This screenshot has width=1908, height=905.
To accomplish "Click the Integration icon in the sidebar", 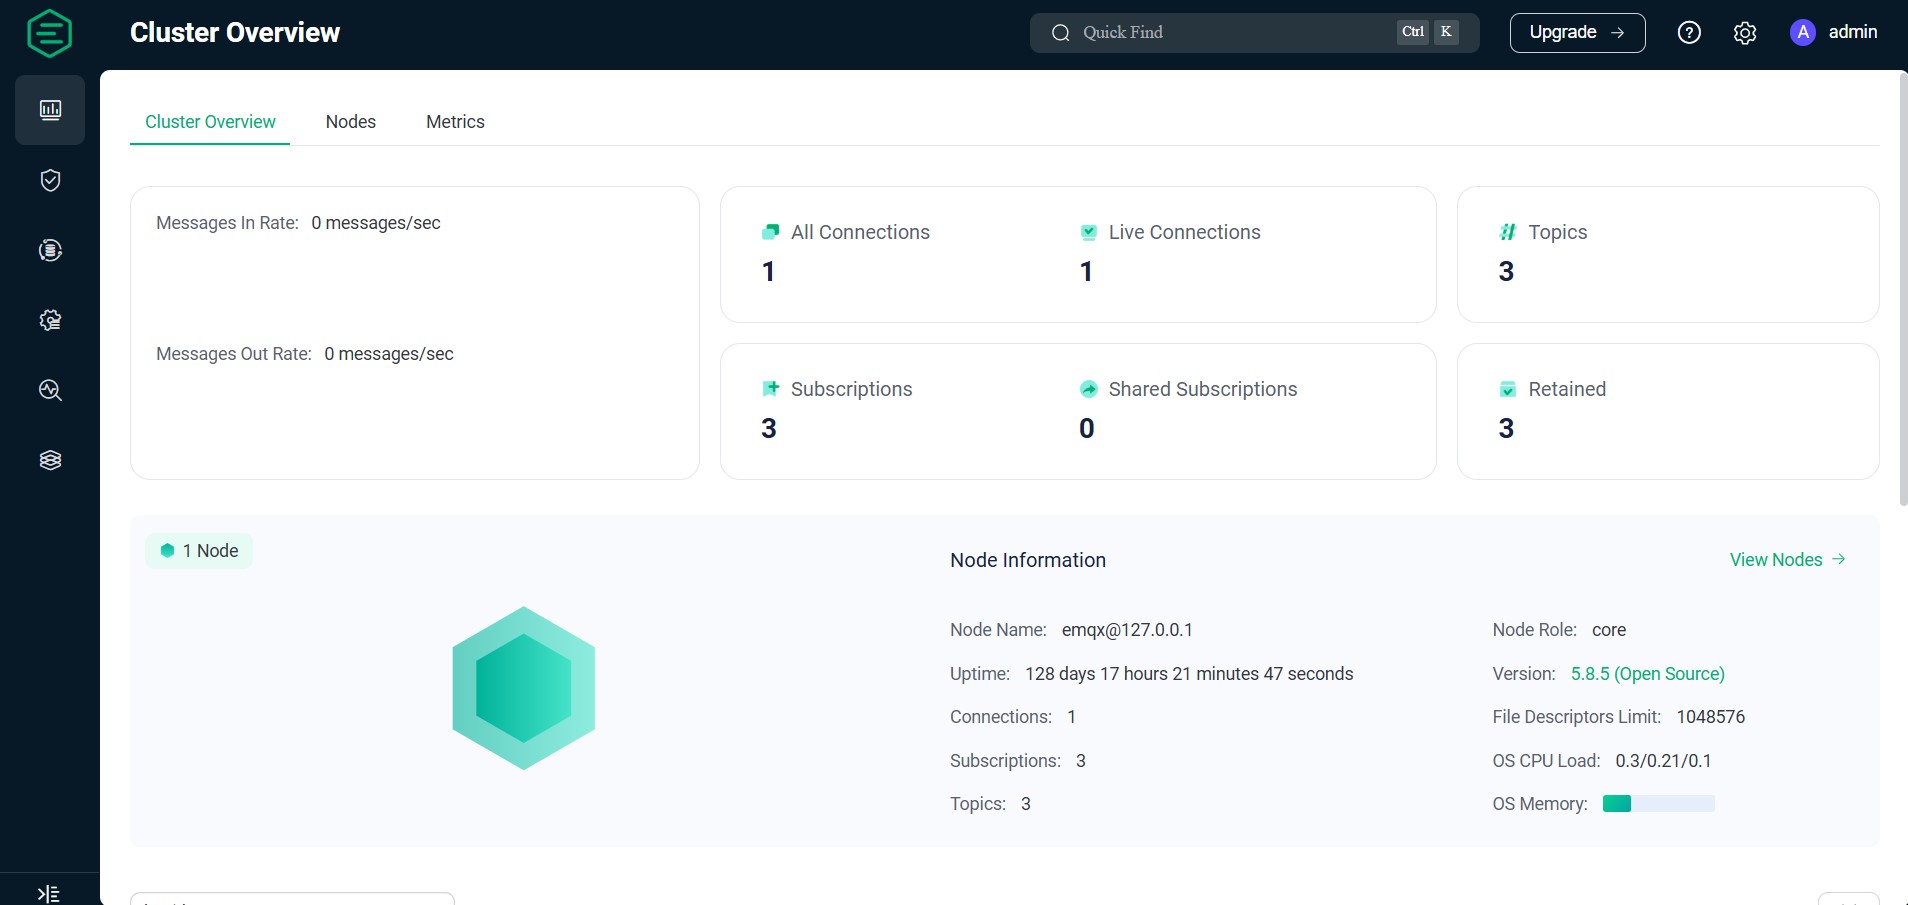I will (x=49, y=250).
